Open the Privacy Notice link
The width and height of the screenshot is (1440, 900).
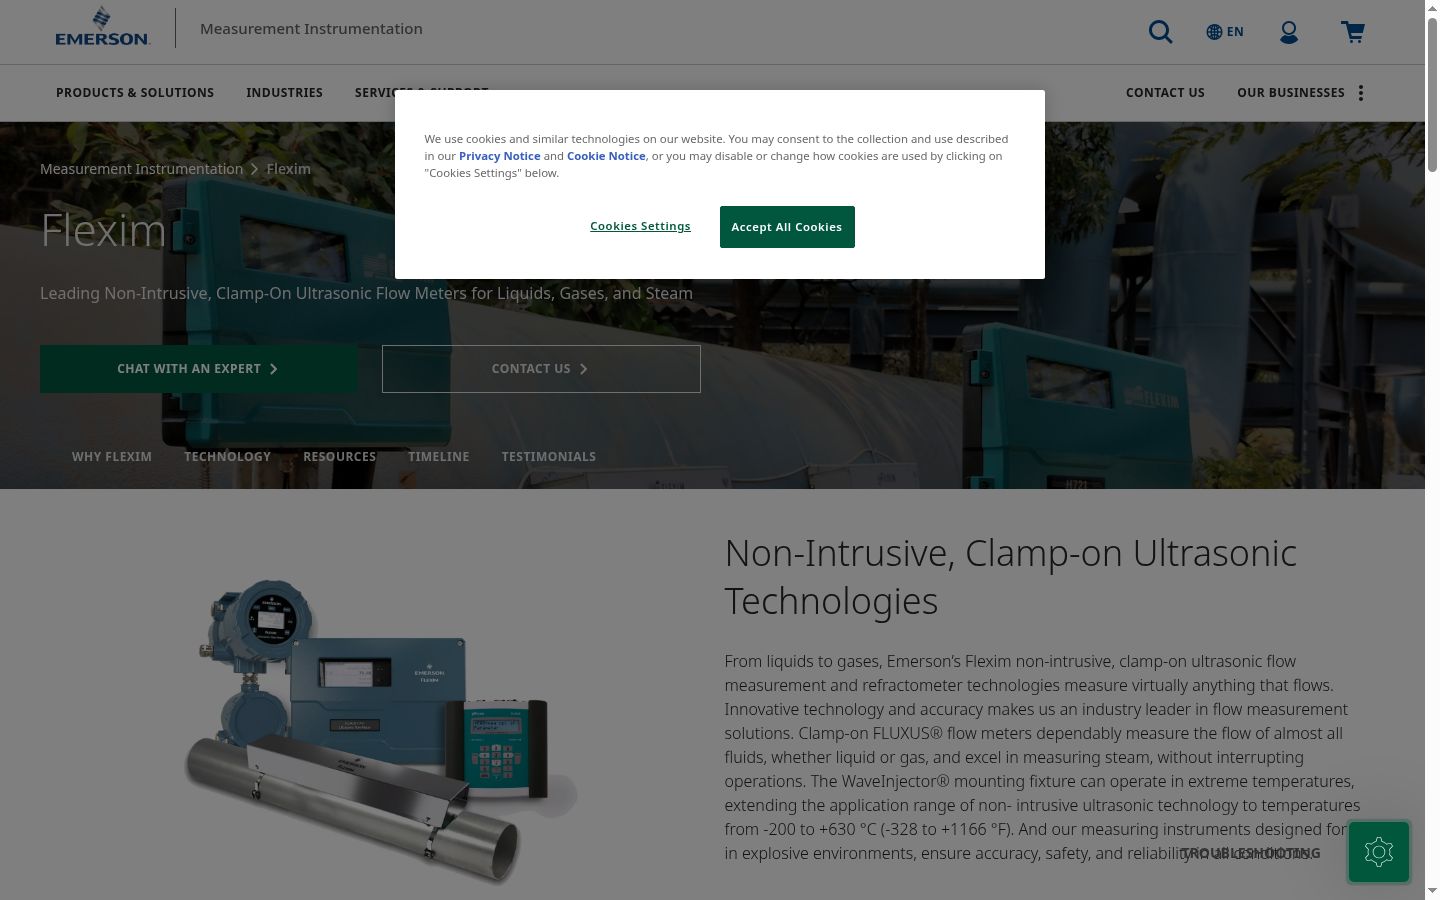click(499, 156)
